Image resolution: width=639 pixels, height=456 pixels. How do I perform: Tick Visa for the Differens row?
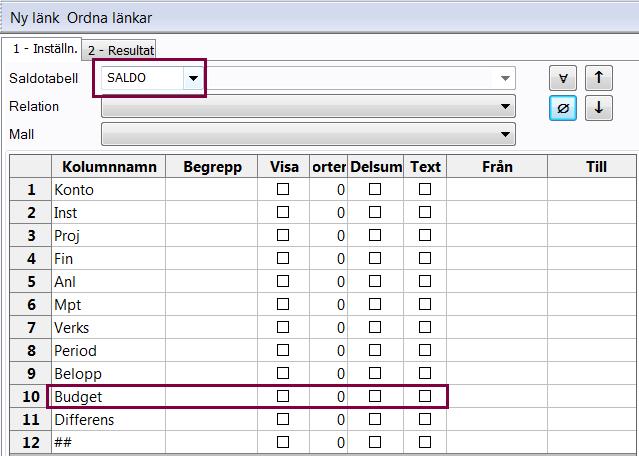pyautogui.click(x=283, y=419)
